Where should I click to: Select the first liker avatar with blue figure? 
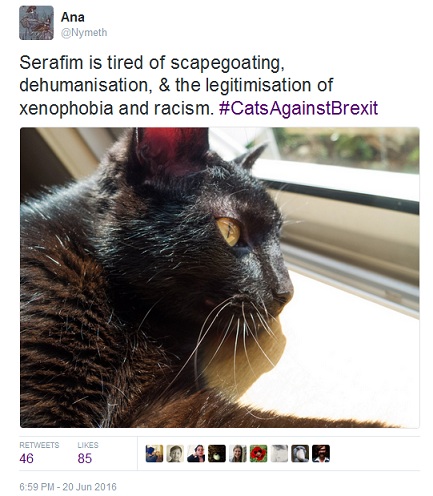click(154, 453)
